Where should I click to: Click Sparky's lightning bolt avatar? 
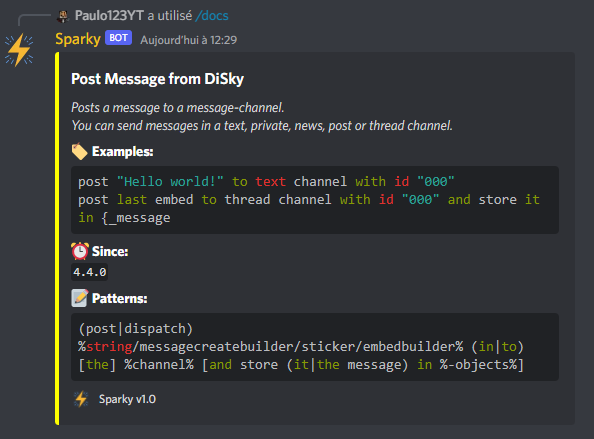pyautogui.click(x=19, y=50)
